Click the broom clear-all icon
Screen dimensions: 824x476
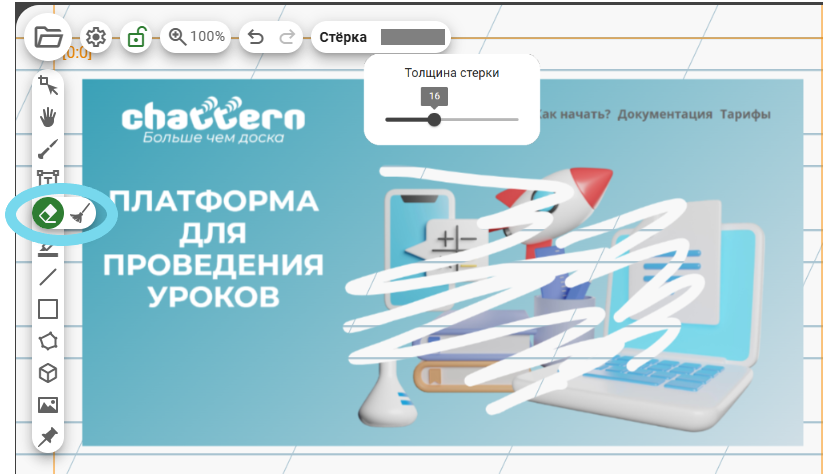(x=82, y=212)
